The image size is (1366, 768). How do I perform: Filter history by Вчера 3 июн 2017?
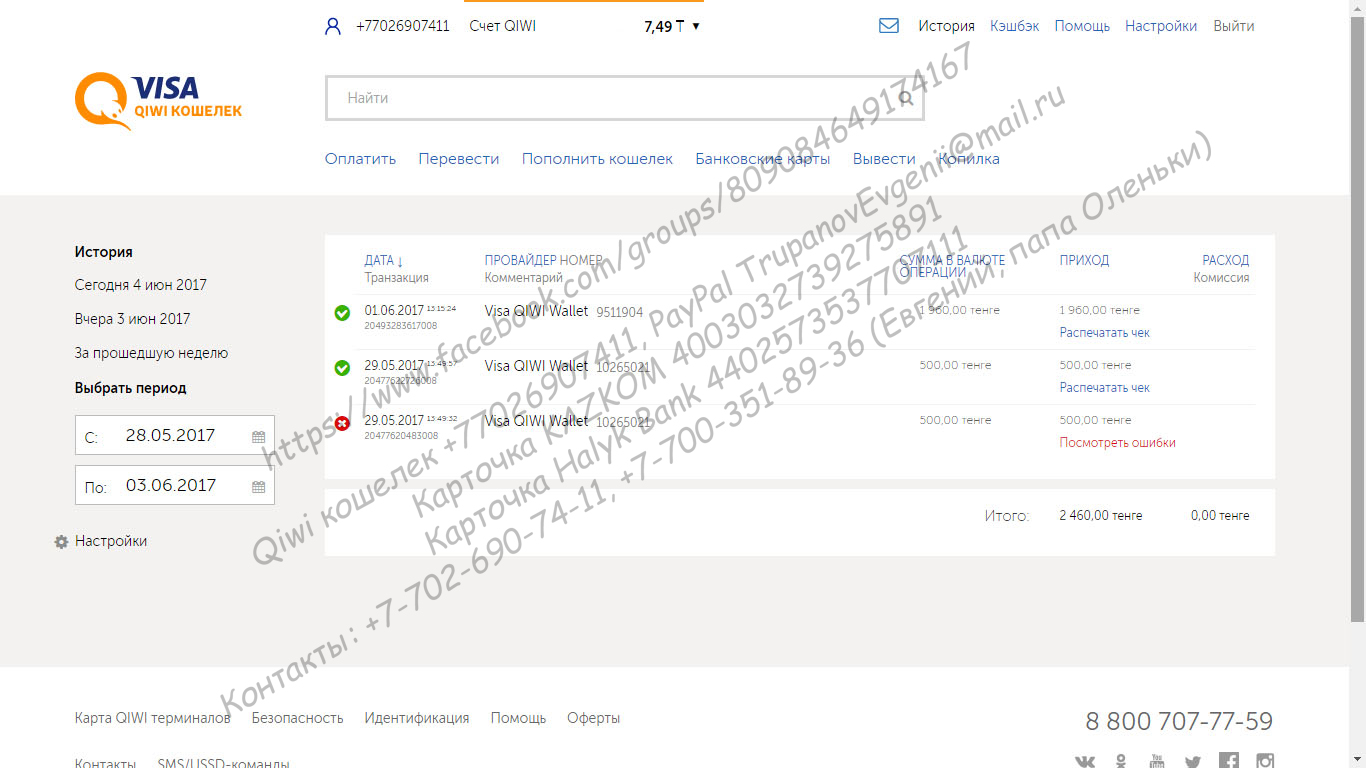pos(132,319)
